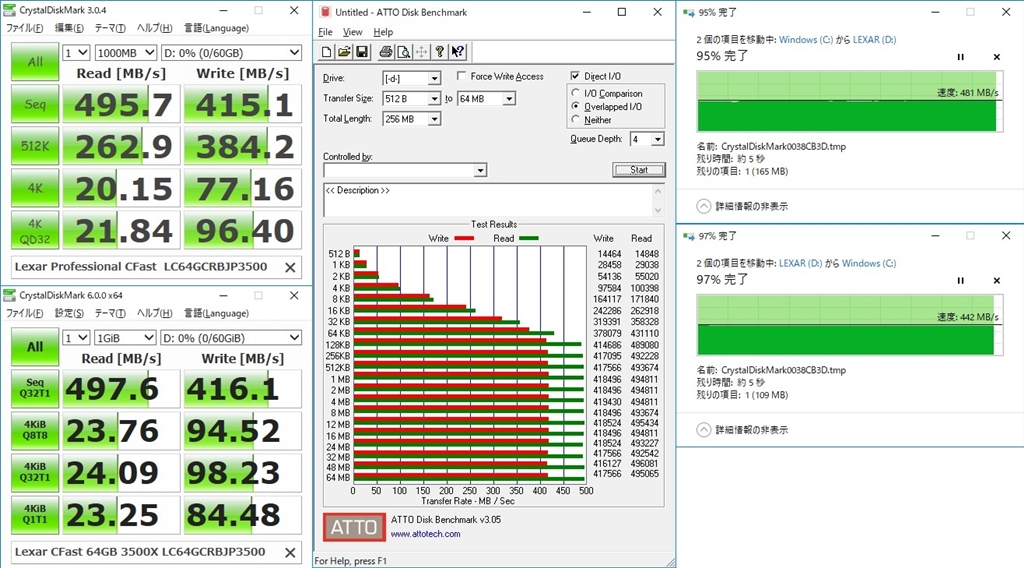
Task: Click the ATTO Disk Benchmark title bar icon
Action: click(325, 12)
